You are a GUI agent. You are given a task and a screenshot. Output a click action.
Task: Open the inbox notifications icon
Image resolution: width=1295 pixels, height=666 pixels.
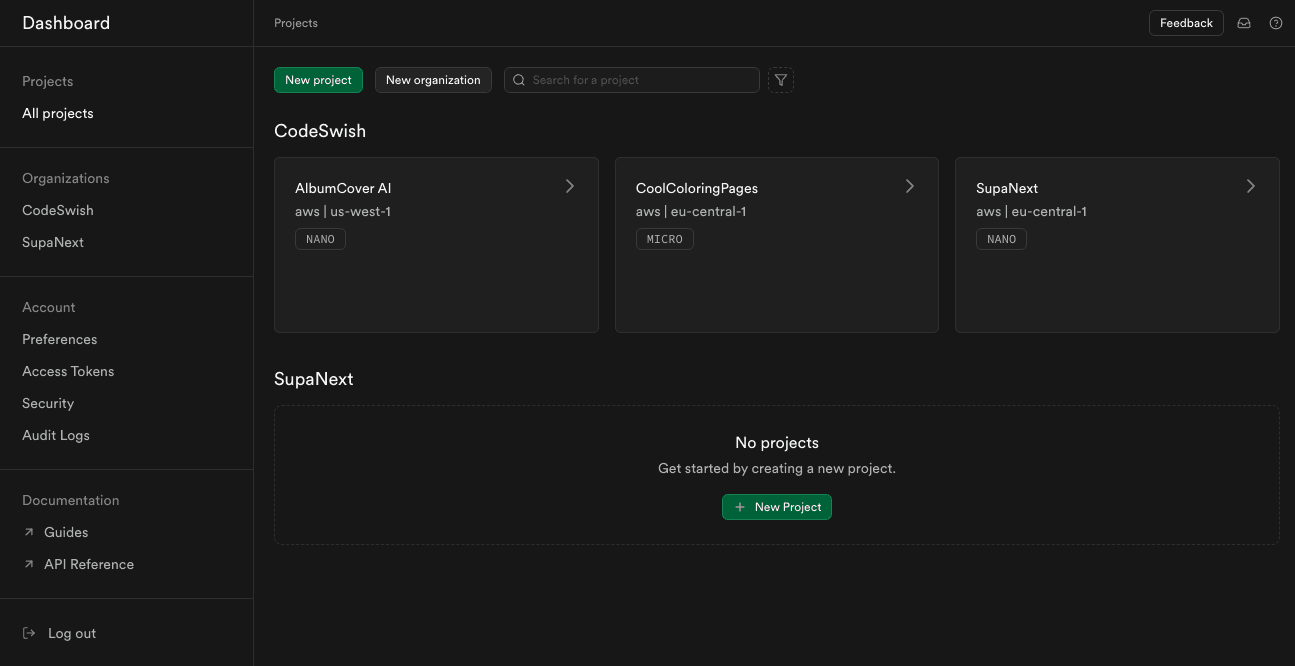[1244, 23]
